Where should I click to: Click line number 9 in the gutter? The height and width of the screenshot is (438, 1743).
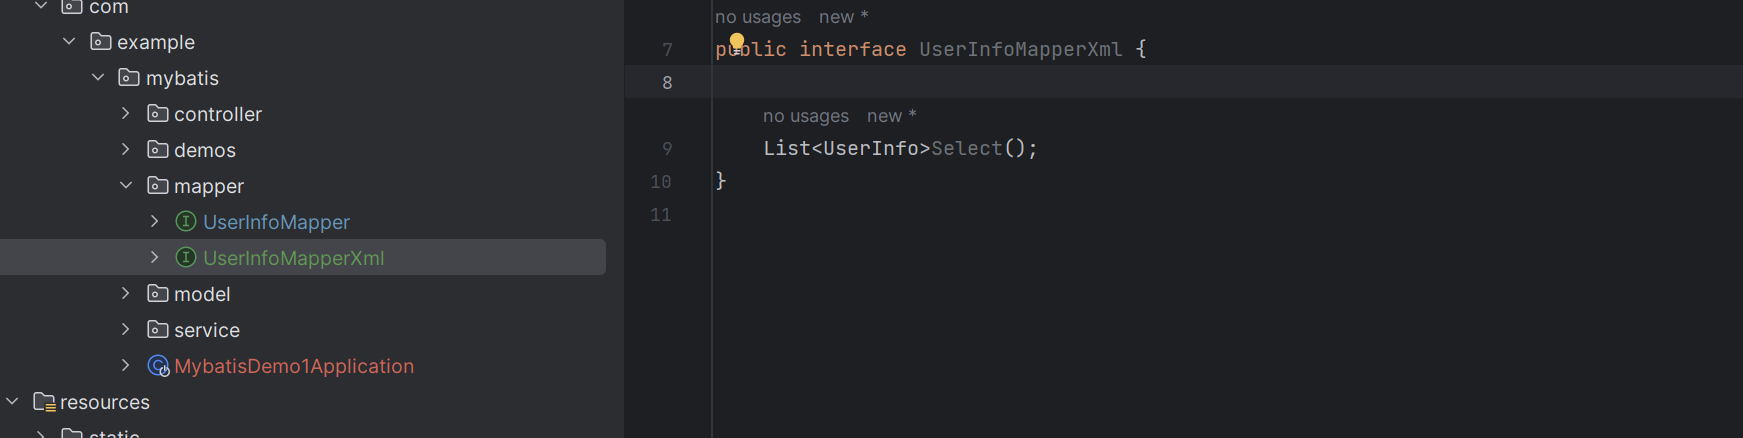(x=667, y=149)
